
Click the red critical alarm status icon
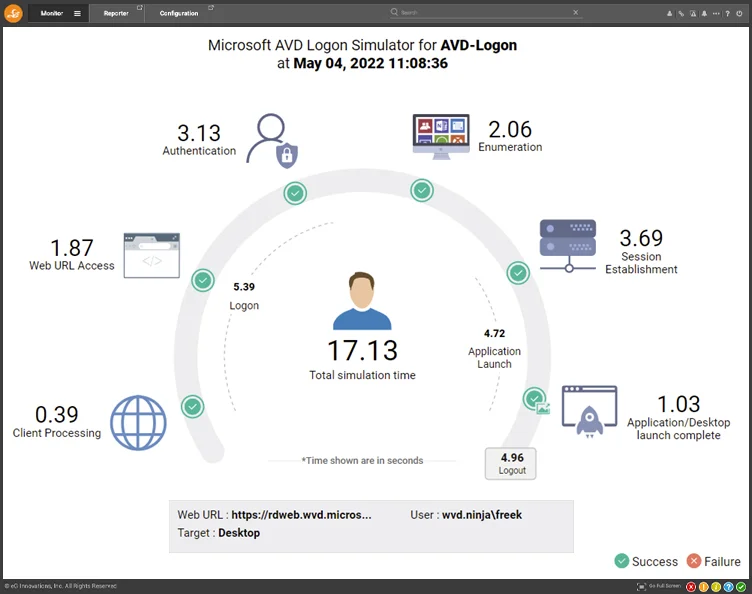coord(691,587)
